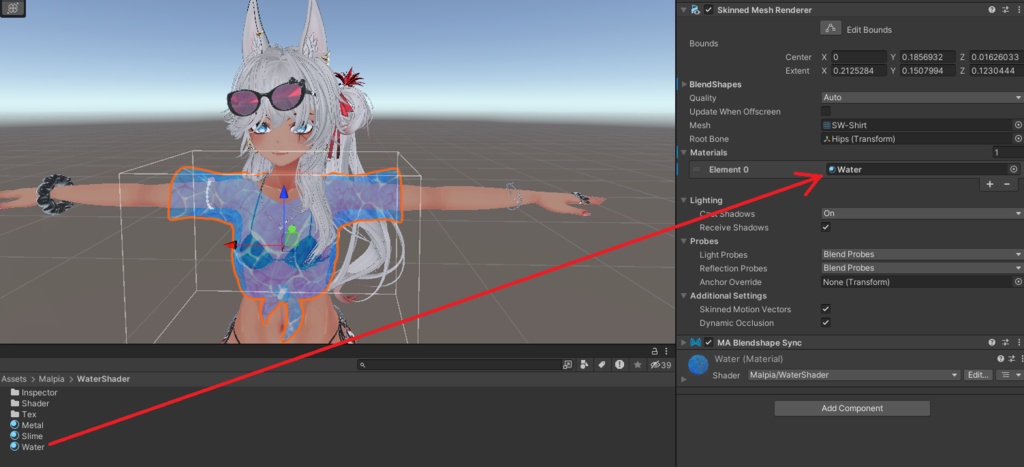Click the Water material preview sphere
The image size is (1024, 467).
[x=699, y=364]
